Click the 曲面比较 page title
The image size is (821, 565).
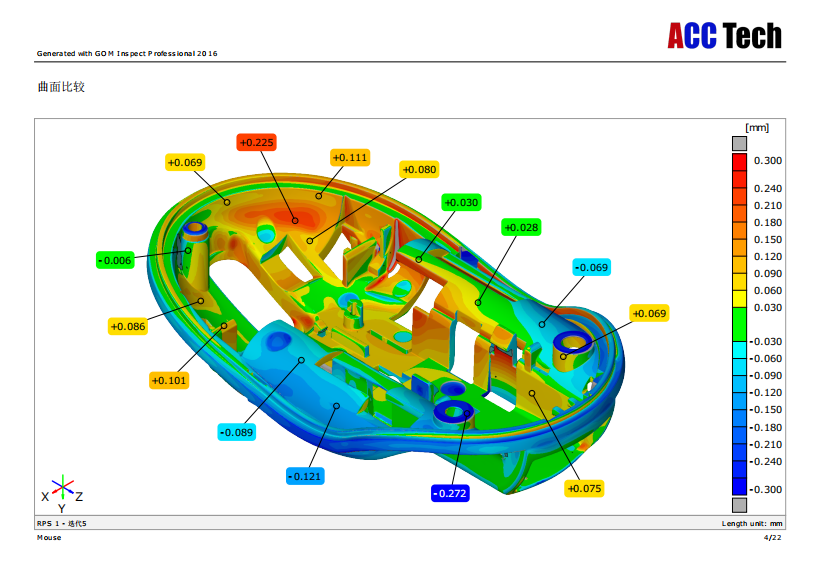(x=61, y=88)
